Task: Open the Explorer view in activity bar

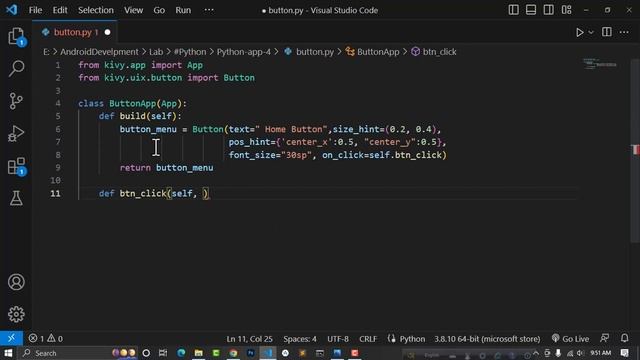Action: (x=16, y=36)
